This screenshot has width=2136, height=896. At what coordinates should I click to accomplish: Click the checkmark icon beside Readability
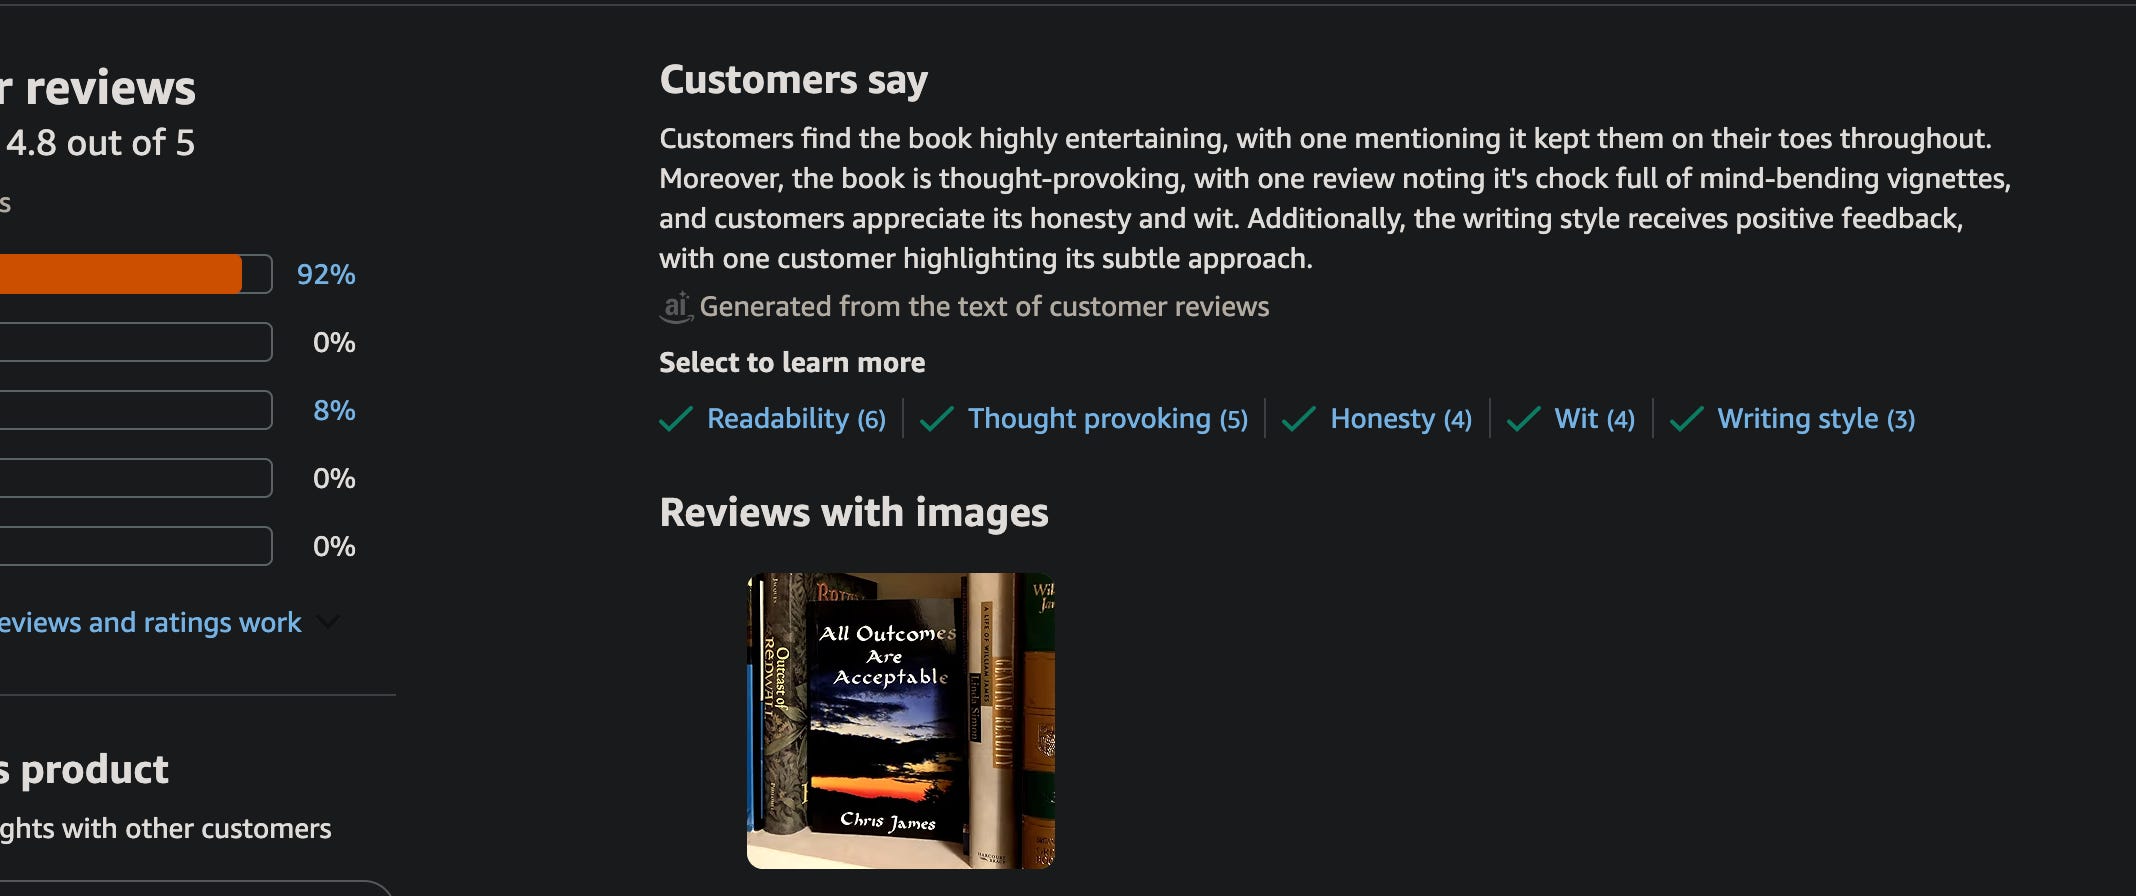pyautogui.click(x=676, y=419)
